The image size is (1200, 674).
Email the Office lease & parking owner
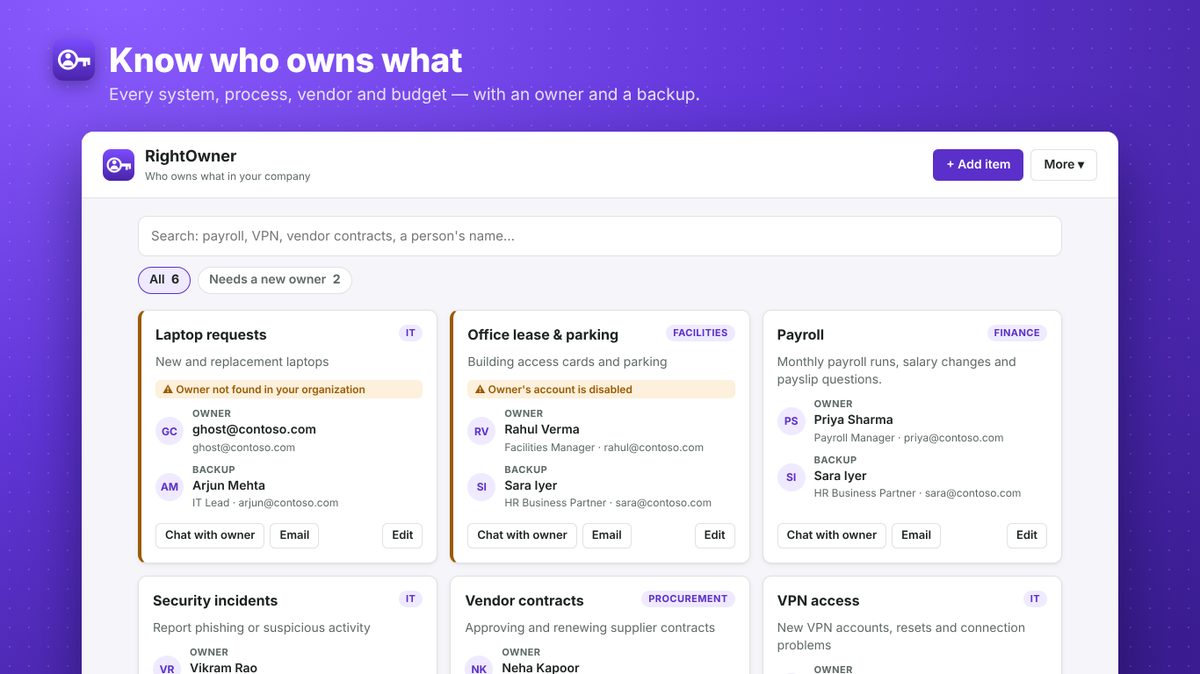coord(607,535)
